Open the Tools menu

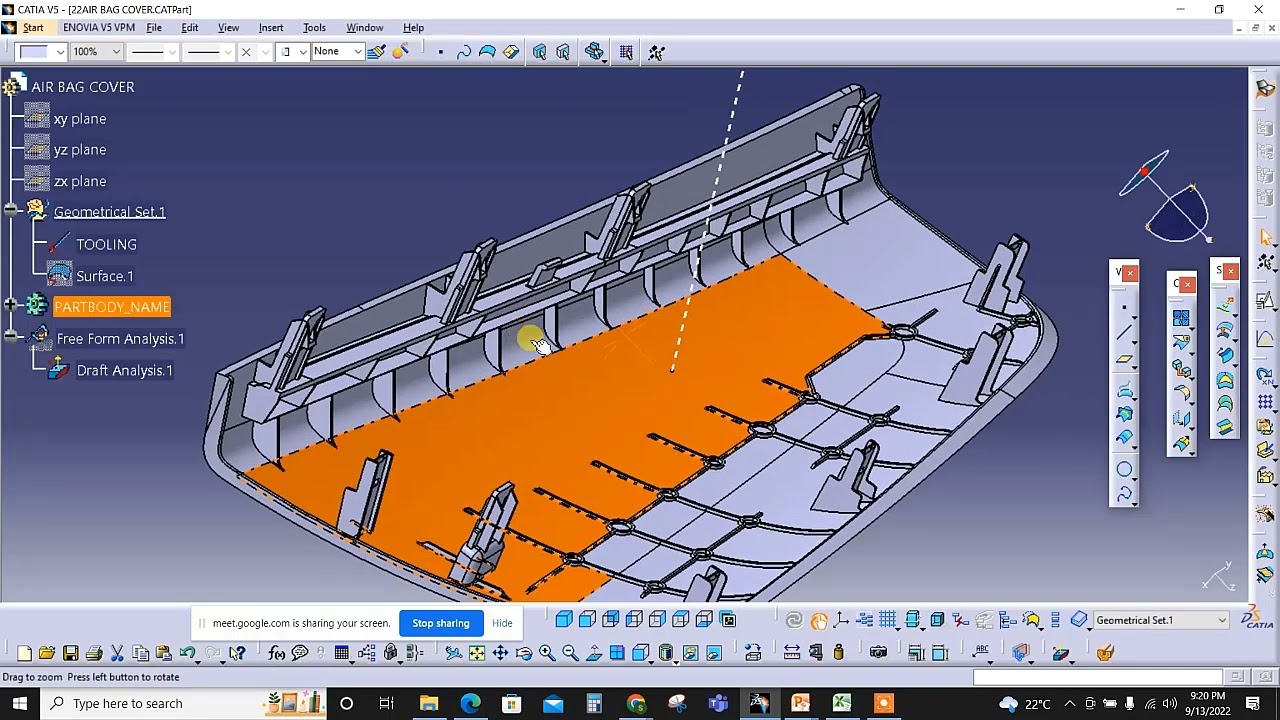(314, 27)
